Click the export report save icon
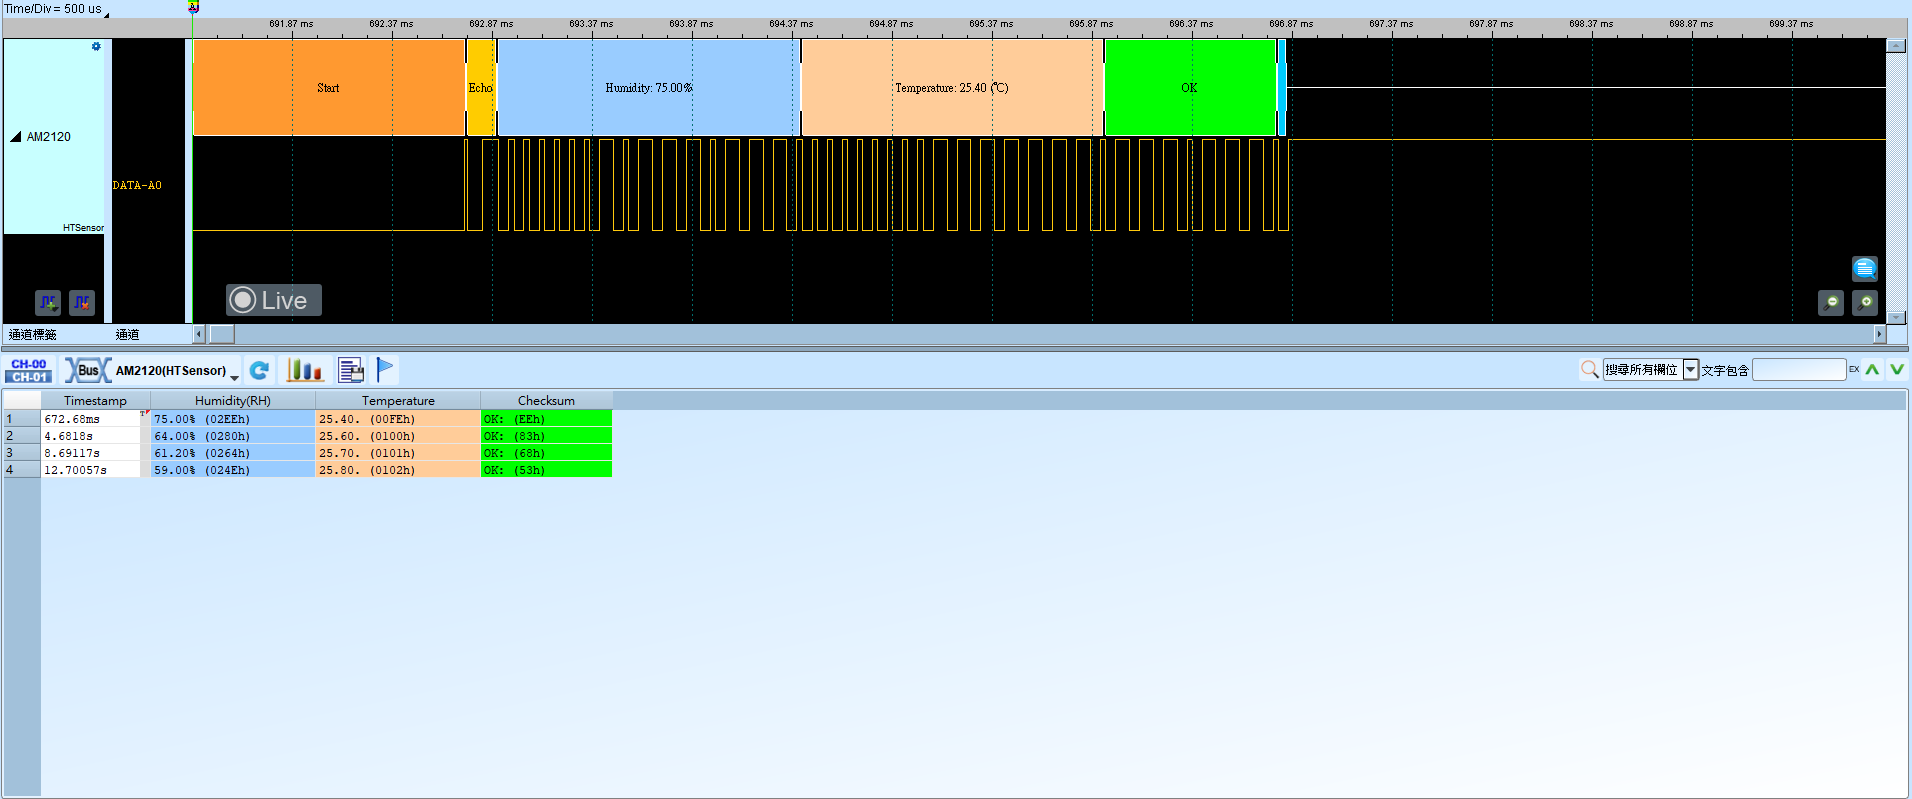 click(351, 370)
